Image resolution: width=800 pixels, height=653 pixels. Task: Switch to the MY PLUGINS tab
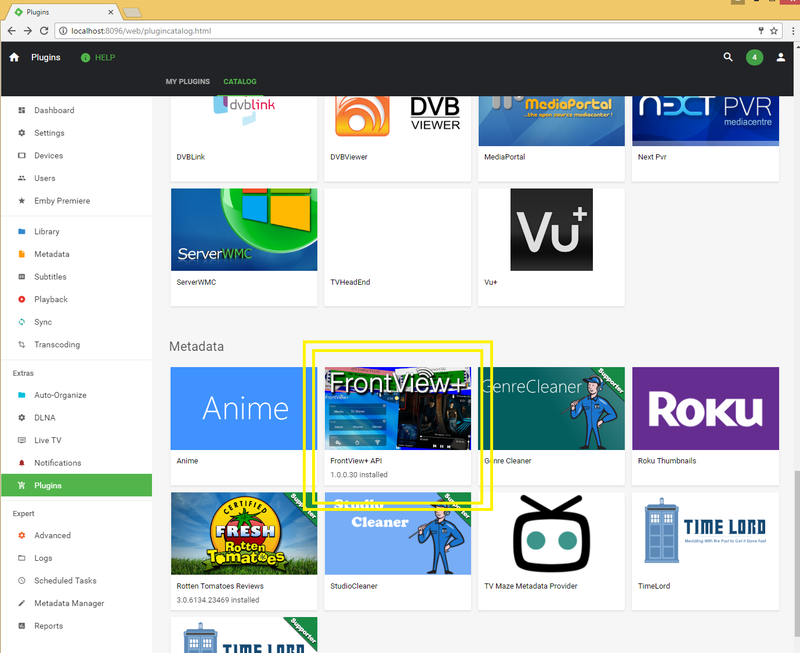(187, 82)
